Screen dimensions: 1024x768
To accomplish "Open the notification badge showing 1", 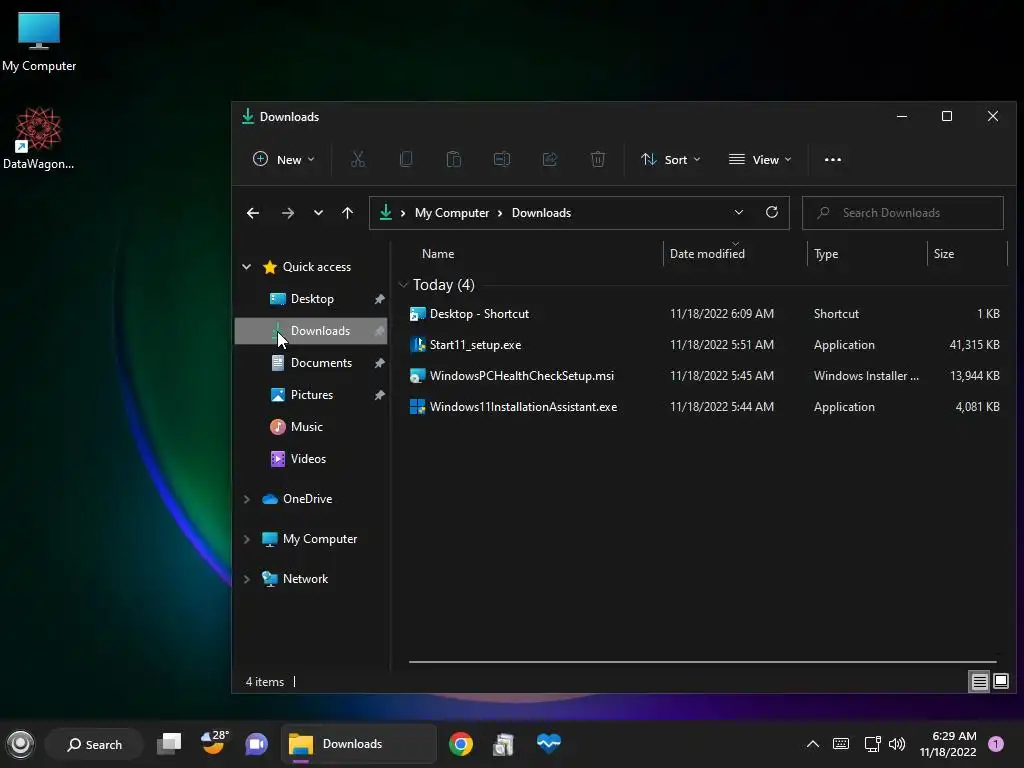I will point(996,744).
